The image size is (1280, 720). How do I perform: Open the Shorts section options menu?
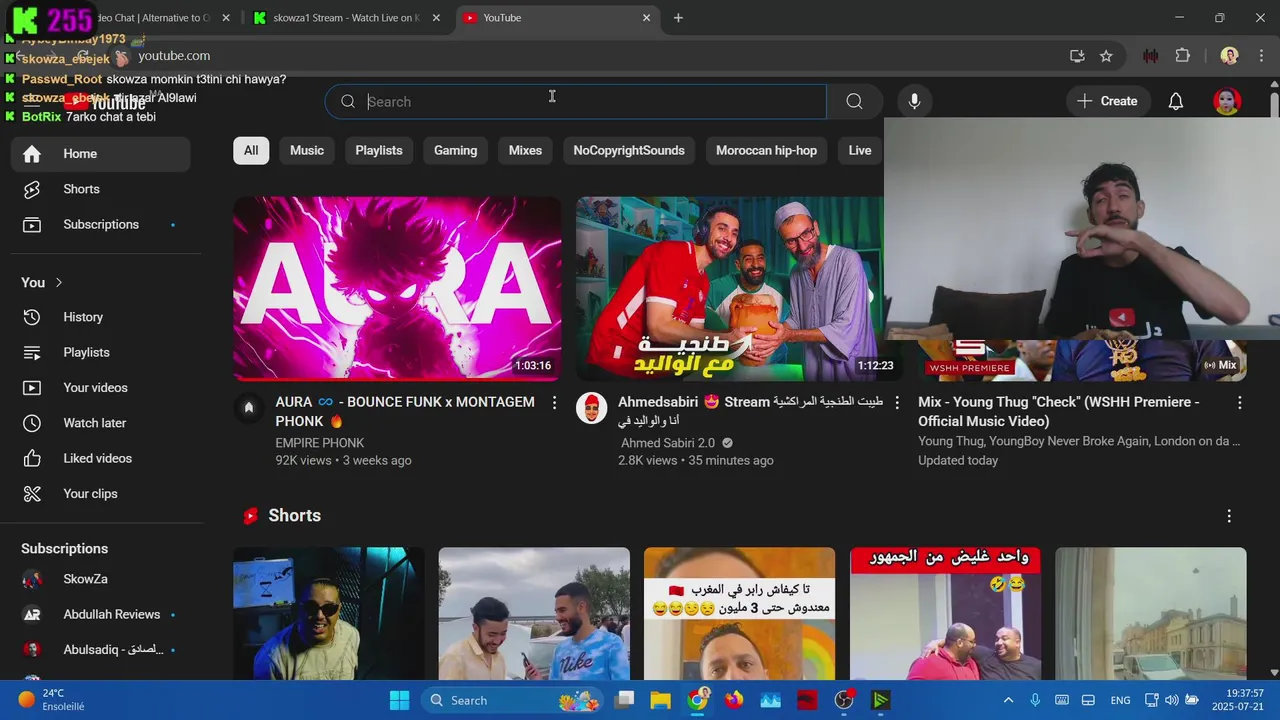click(1229, 516)
